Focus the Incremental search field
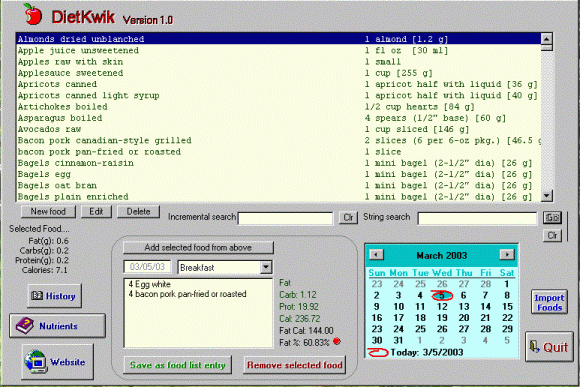Viewport: 580px width, 387px height. pos(285,218)
